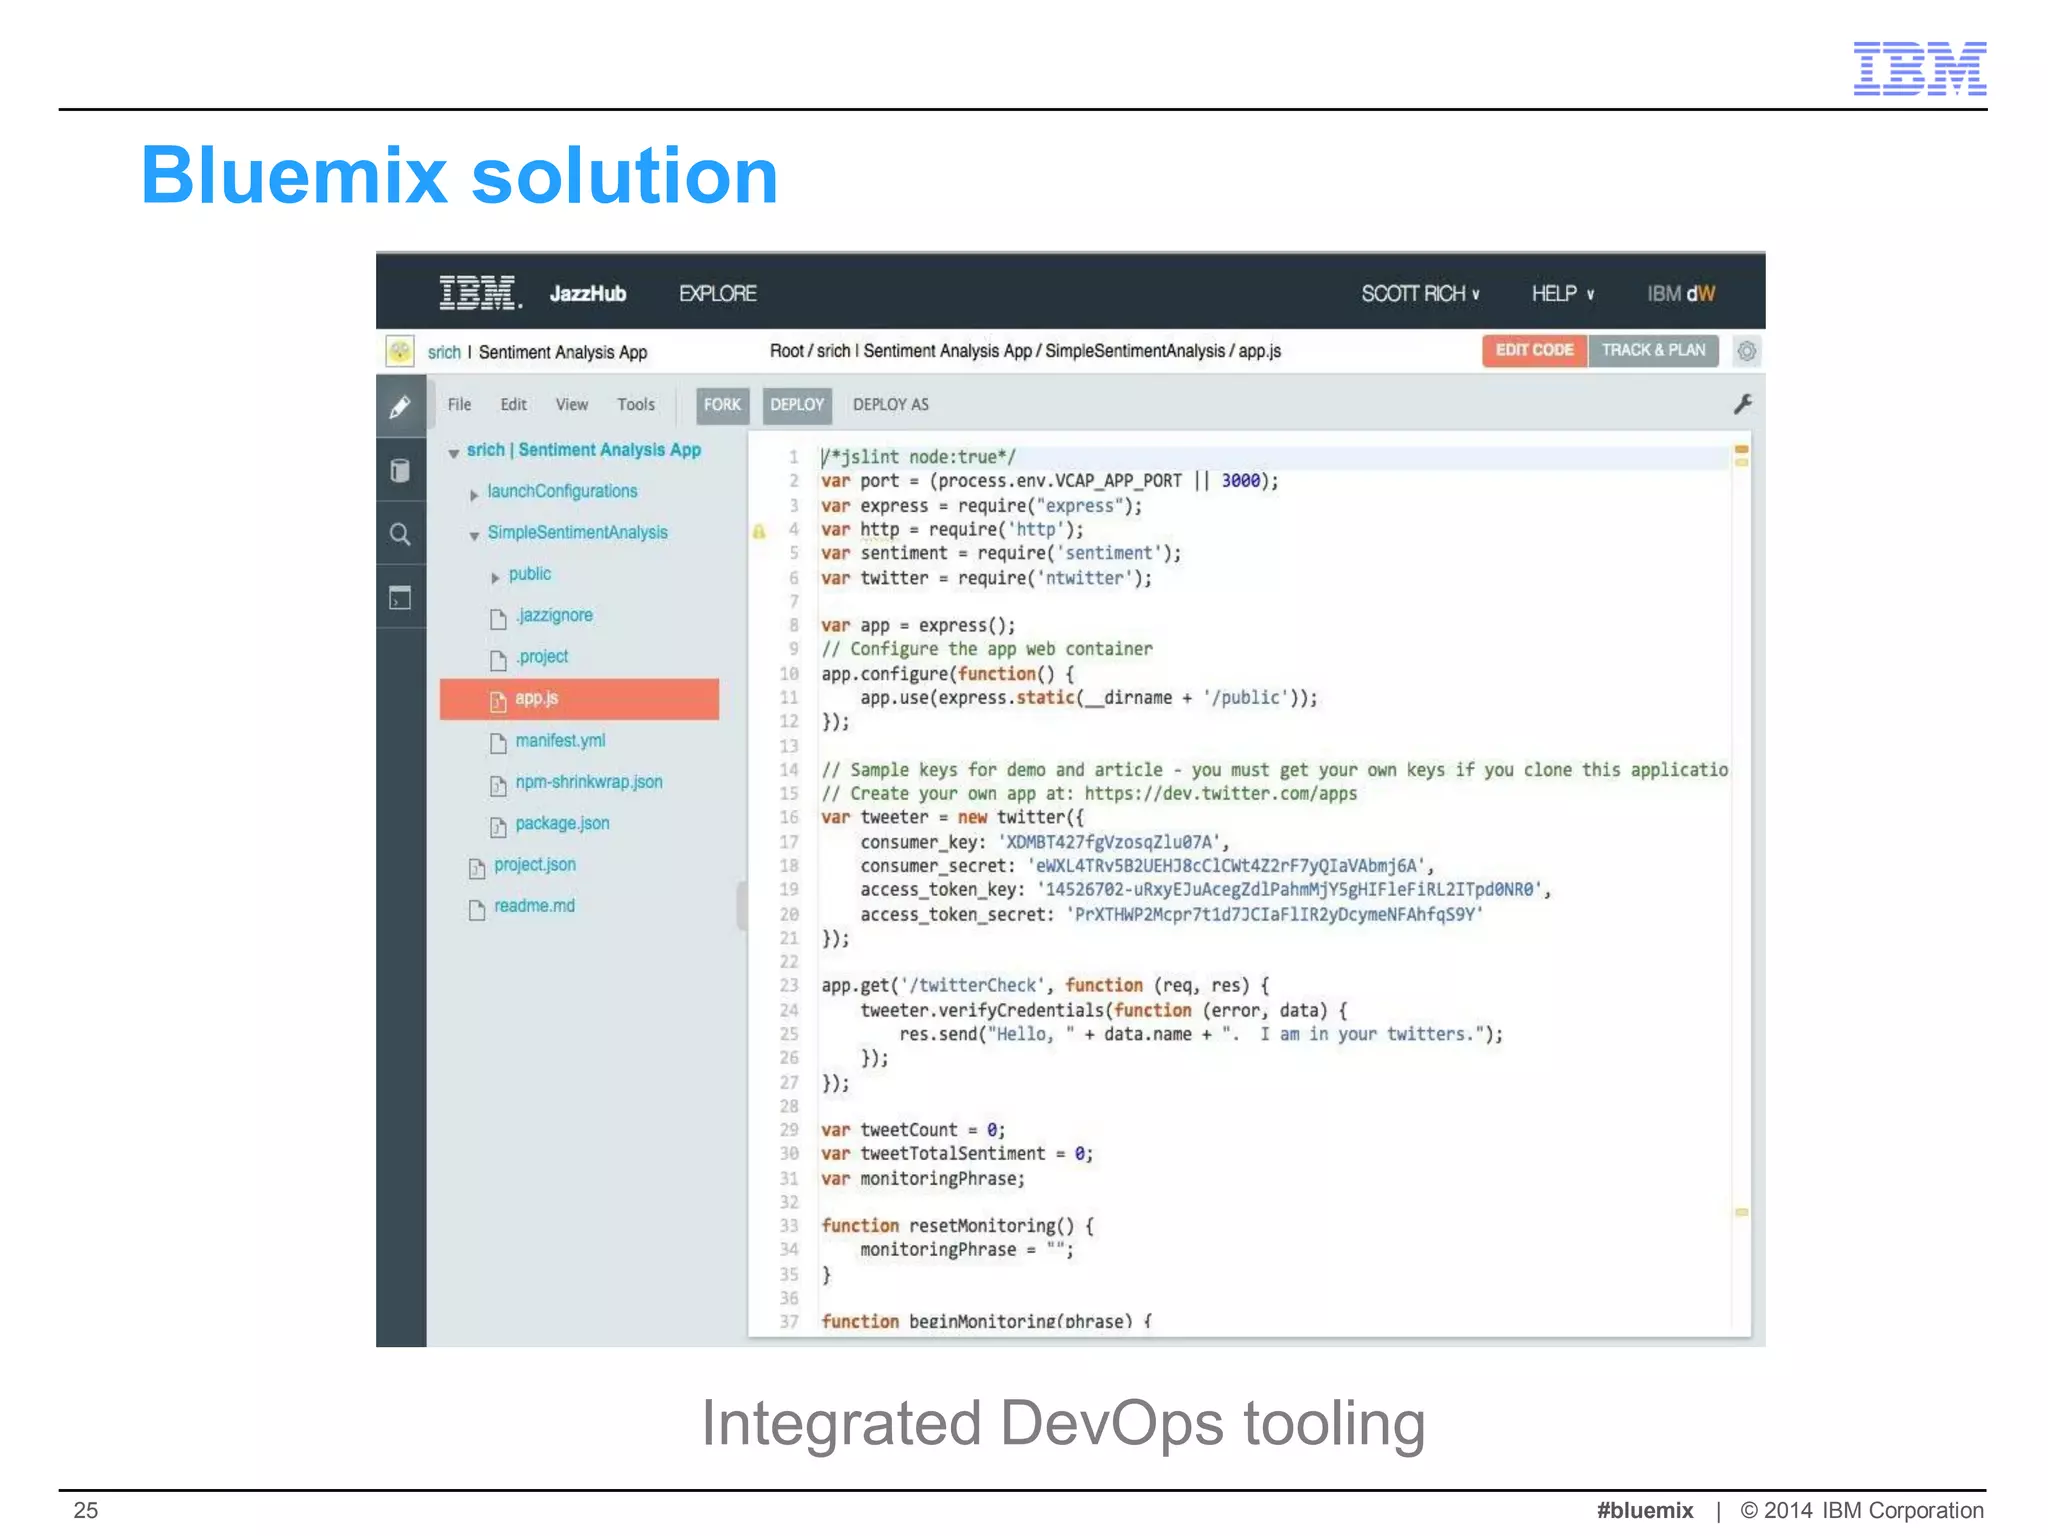Click the package.json file icon
Image resolution: width=2048 pixels, height=1536 pixels.
click(498, 826)
